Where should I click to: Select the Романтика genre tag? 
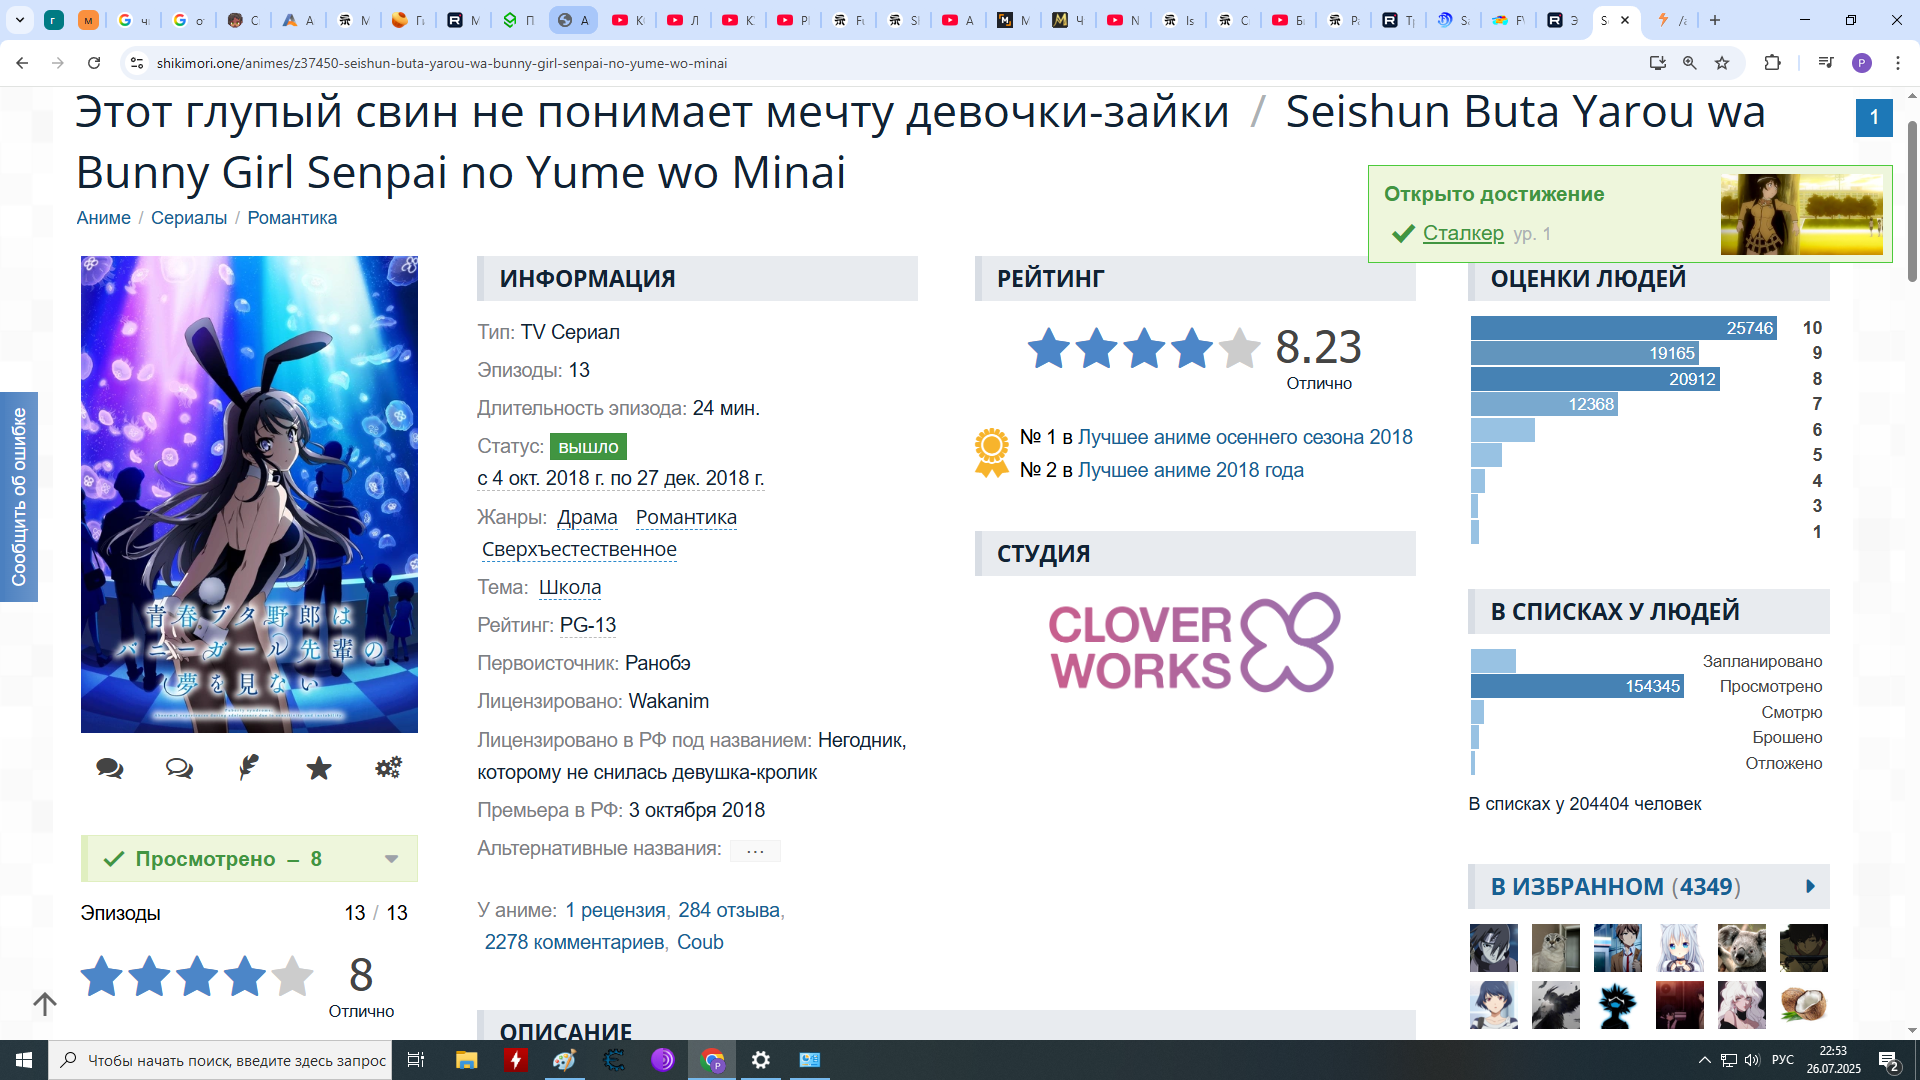click(x=686, y=517)
